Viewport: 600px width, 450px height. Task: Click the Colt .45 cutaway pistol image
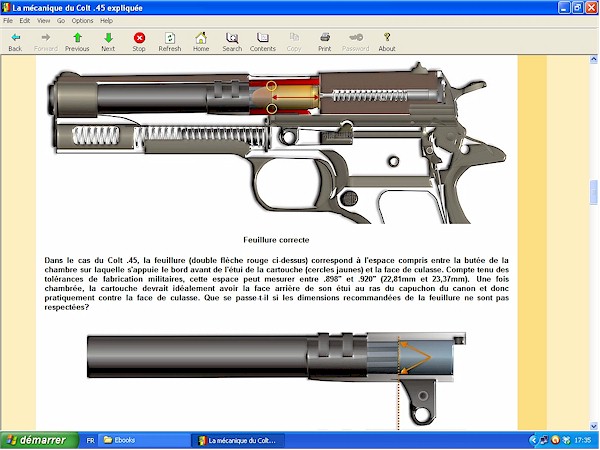coord(276,142)
